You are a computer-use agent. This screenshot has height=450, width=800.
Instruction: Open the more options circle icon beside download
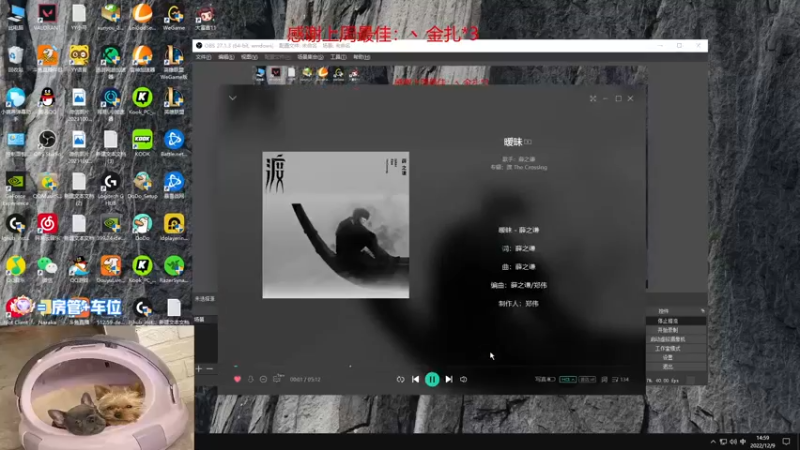pos(263,379)
